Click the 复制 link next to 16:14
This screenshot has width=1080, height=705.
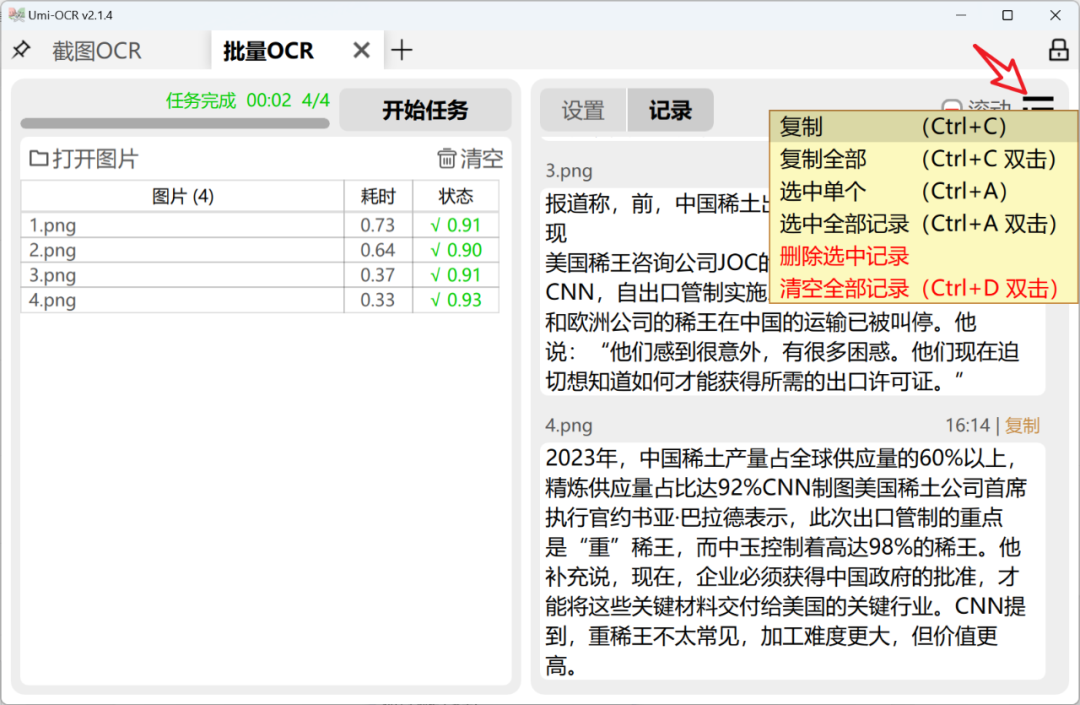(x=1022, y=424)
